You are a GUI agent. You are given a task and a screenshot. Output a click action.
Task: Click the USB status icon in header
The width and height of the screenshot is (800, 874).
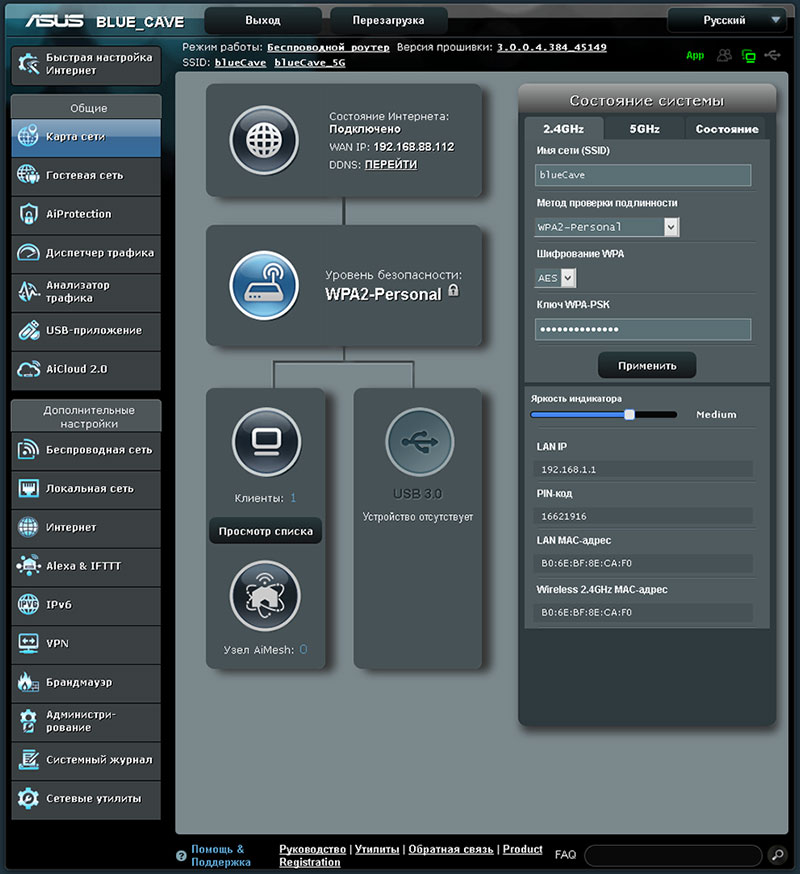[x=773, y=55]
